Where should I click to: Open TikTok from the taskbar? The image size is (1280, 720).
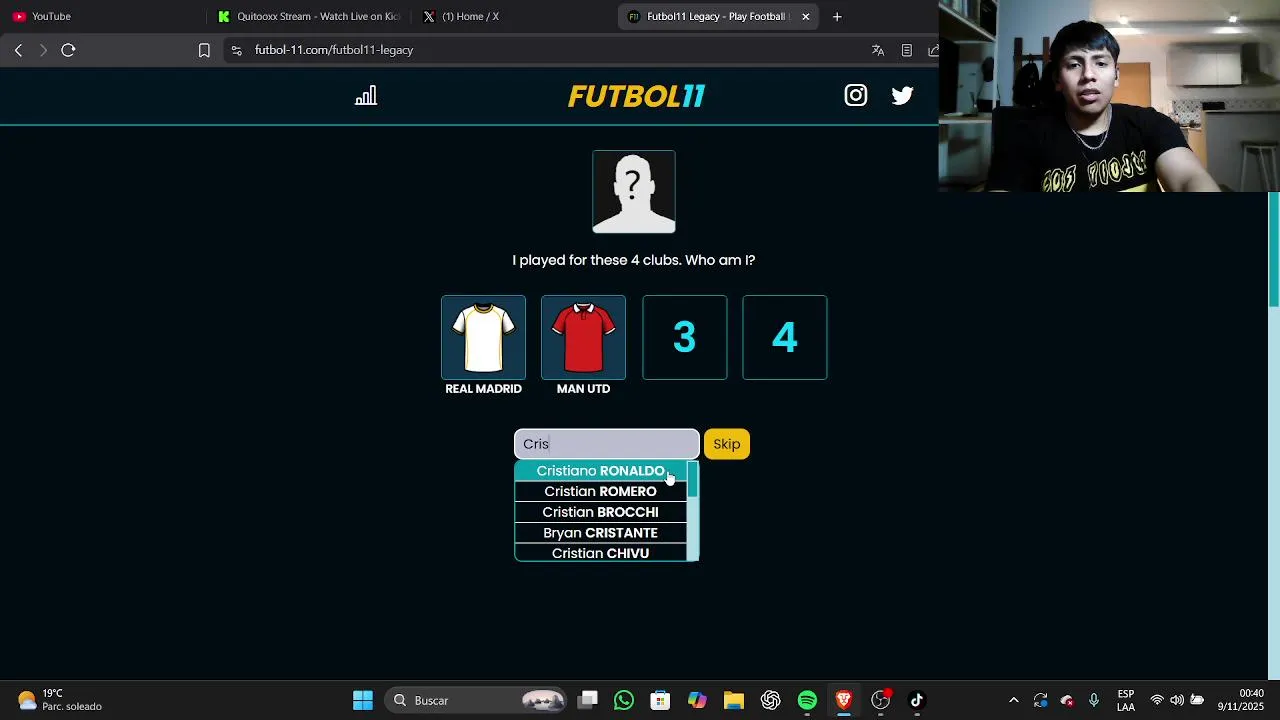pos(917,700)
